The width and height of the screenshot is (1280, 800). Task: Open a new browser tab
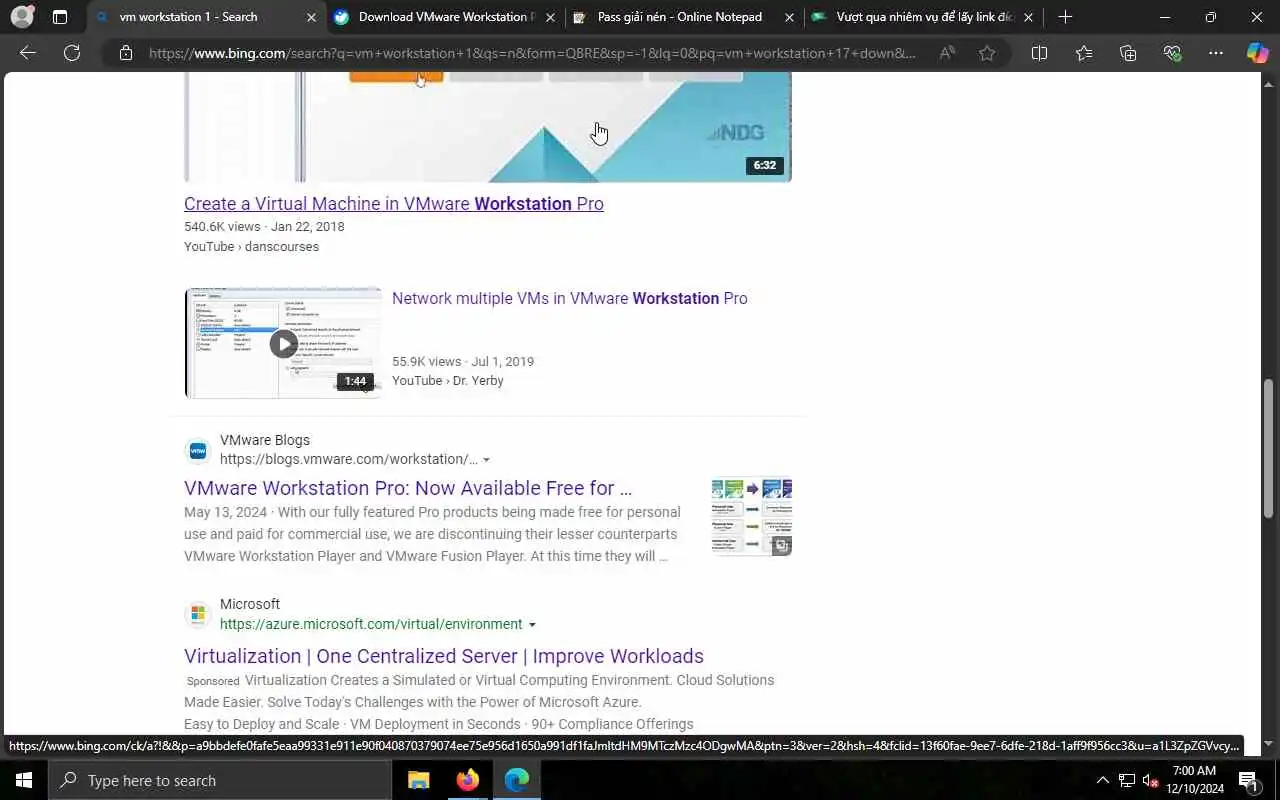point(1065,17)
